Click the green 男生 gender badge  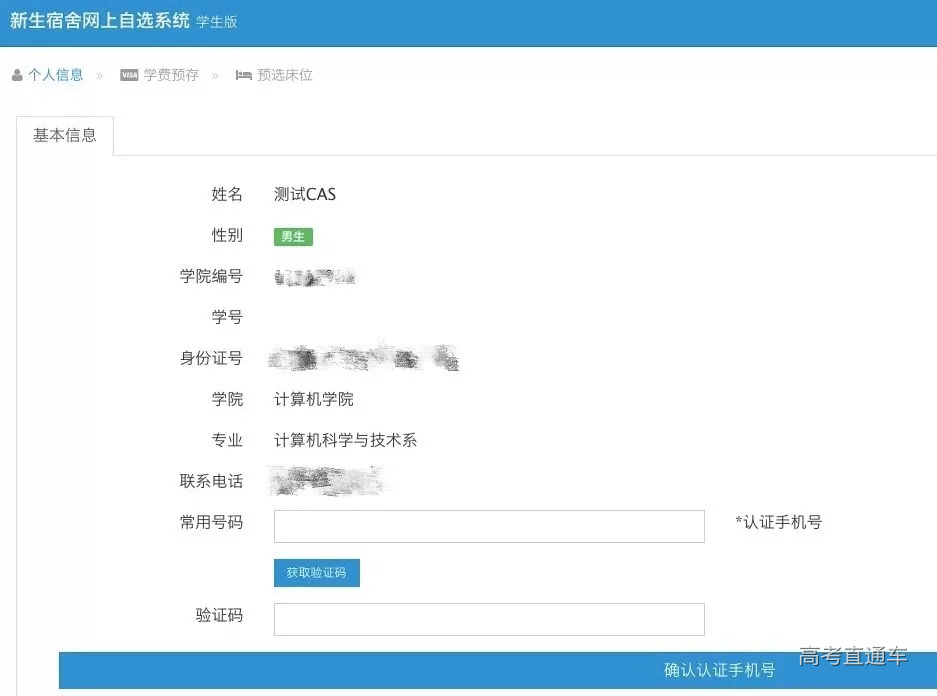point(294,237)
